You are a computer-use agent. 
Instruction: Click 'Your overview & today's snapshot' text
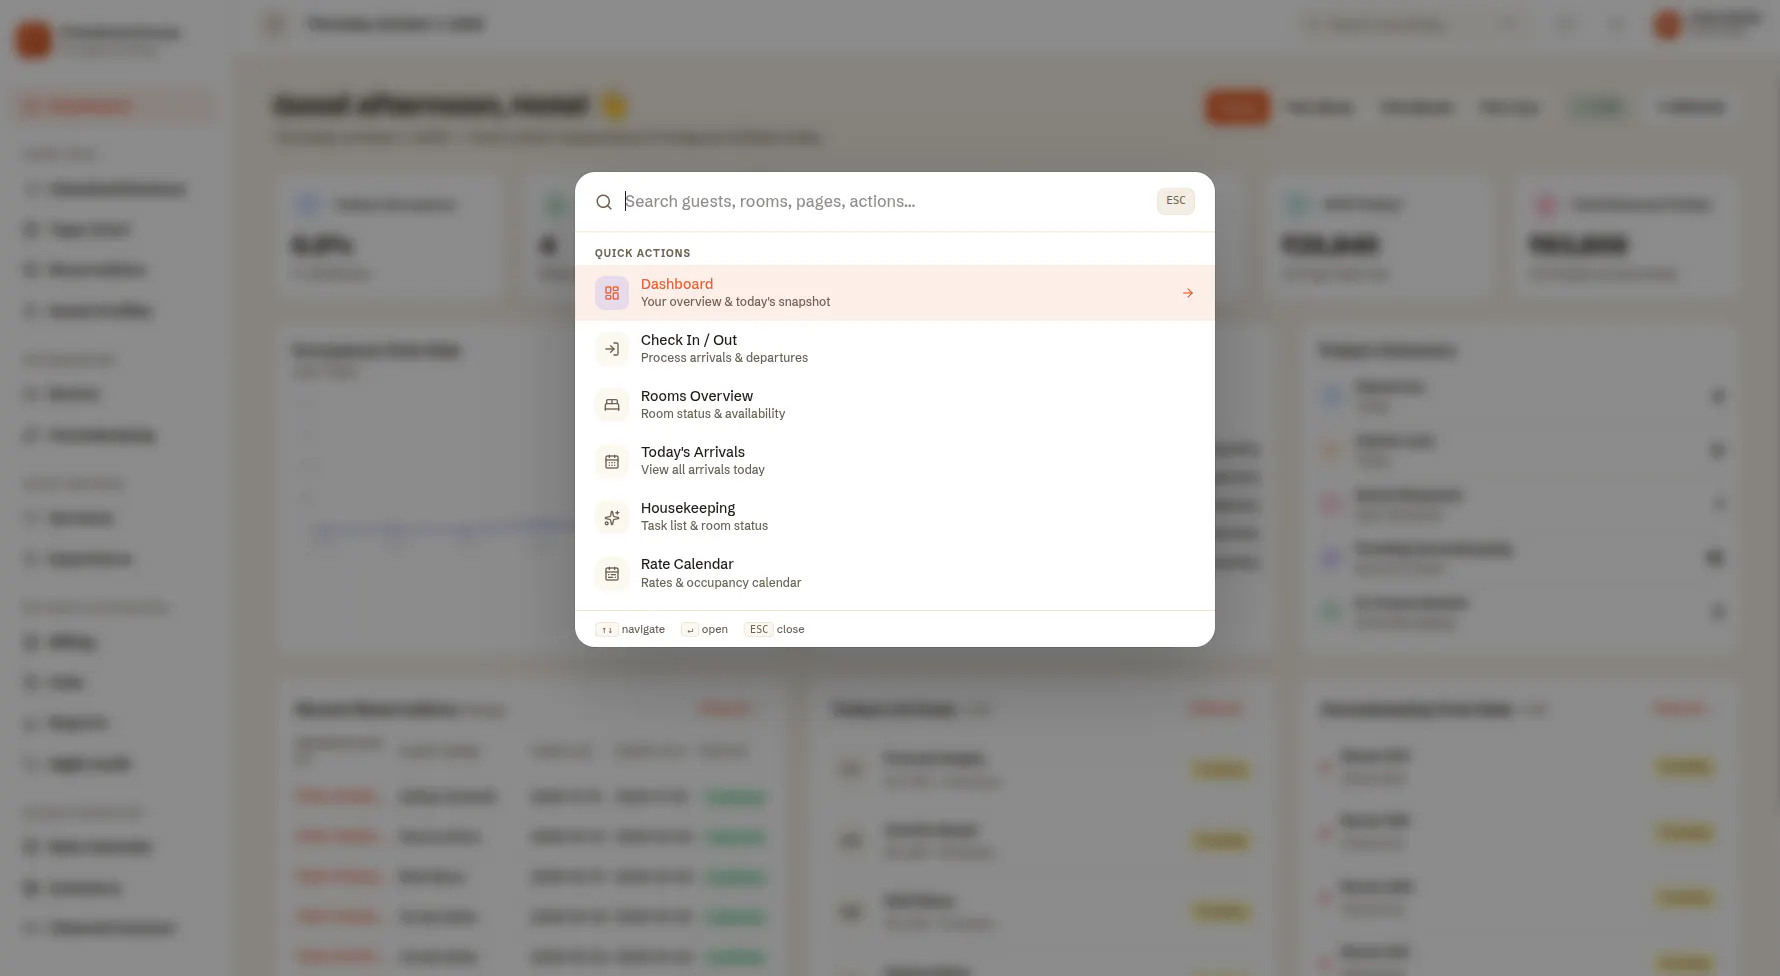(x=735, y=302)
